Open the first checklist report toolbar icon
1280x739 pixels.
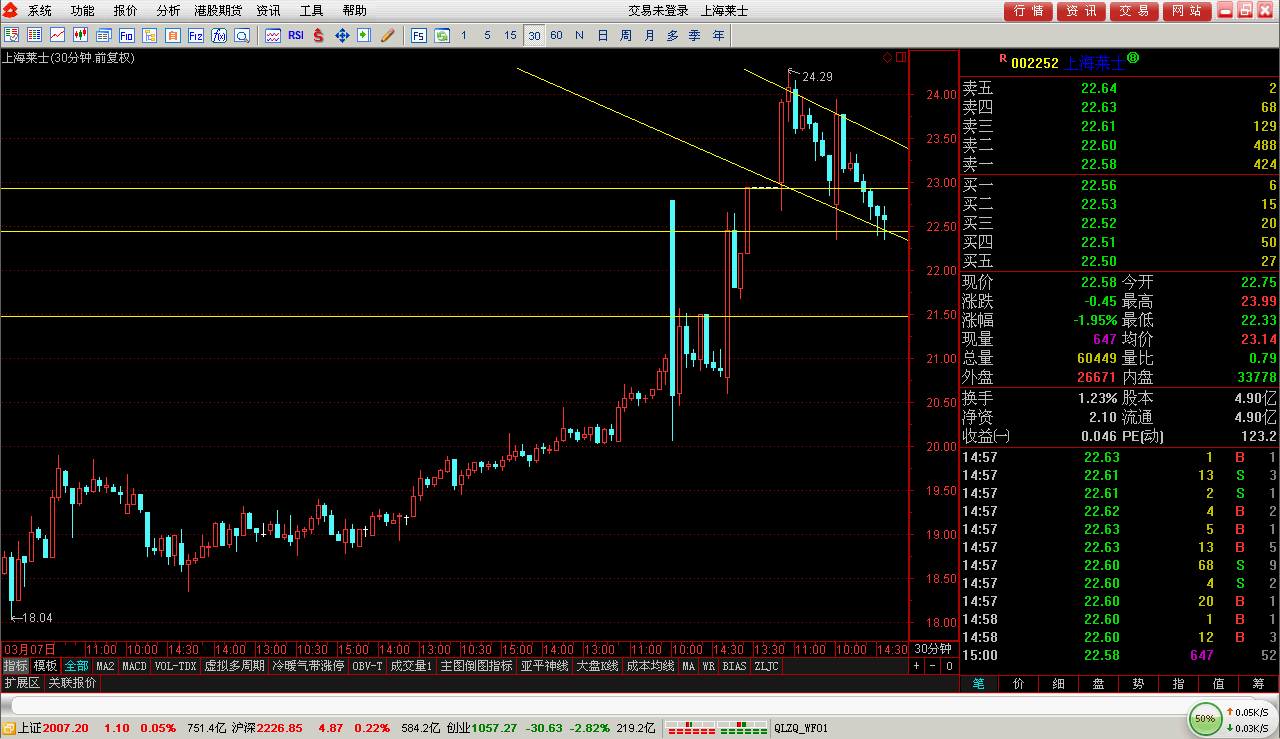point(10,35)
